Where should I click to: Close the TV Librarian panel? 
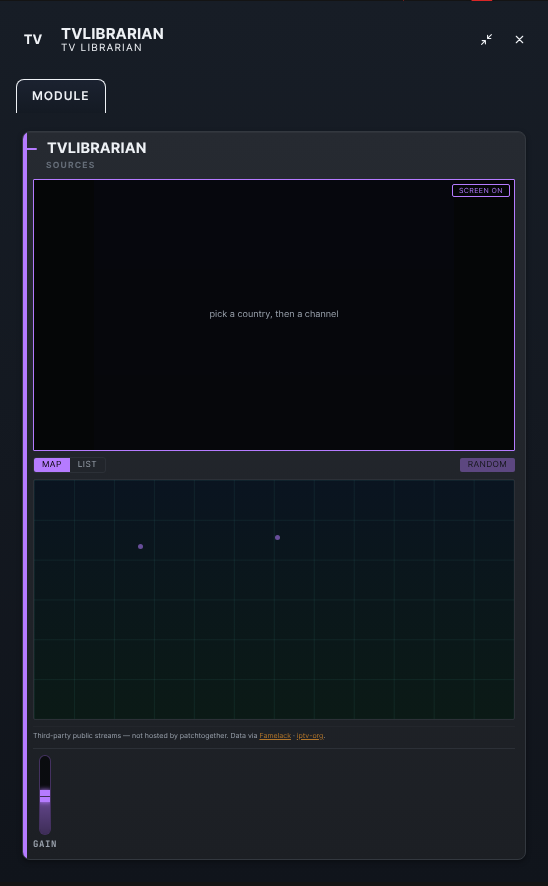point(519,40)
